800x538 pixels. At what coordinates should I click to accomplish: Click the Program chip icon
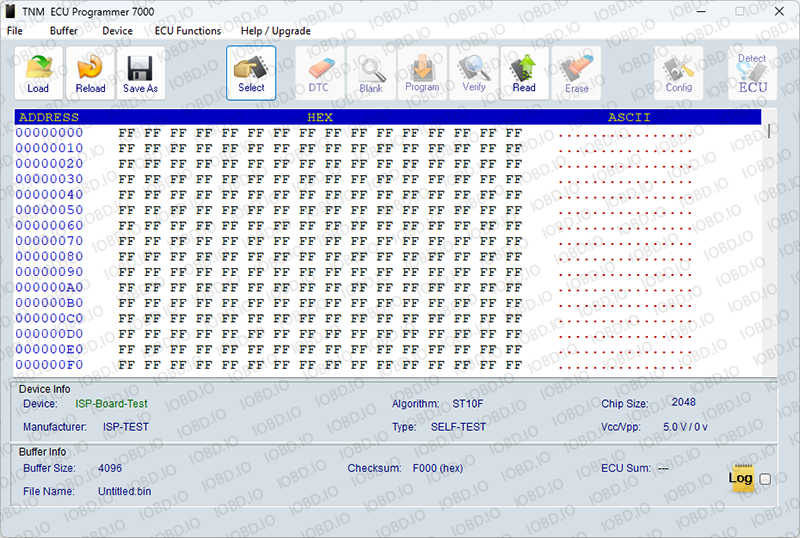coord(422,72)
